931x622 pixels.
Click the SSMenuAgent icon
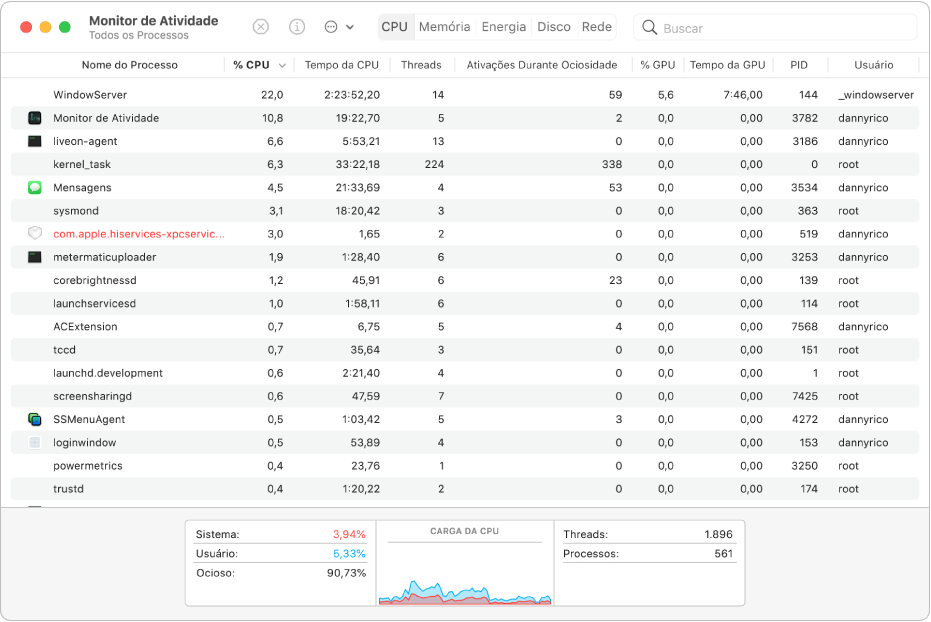(x=35, y=419)
